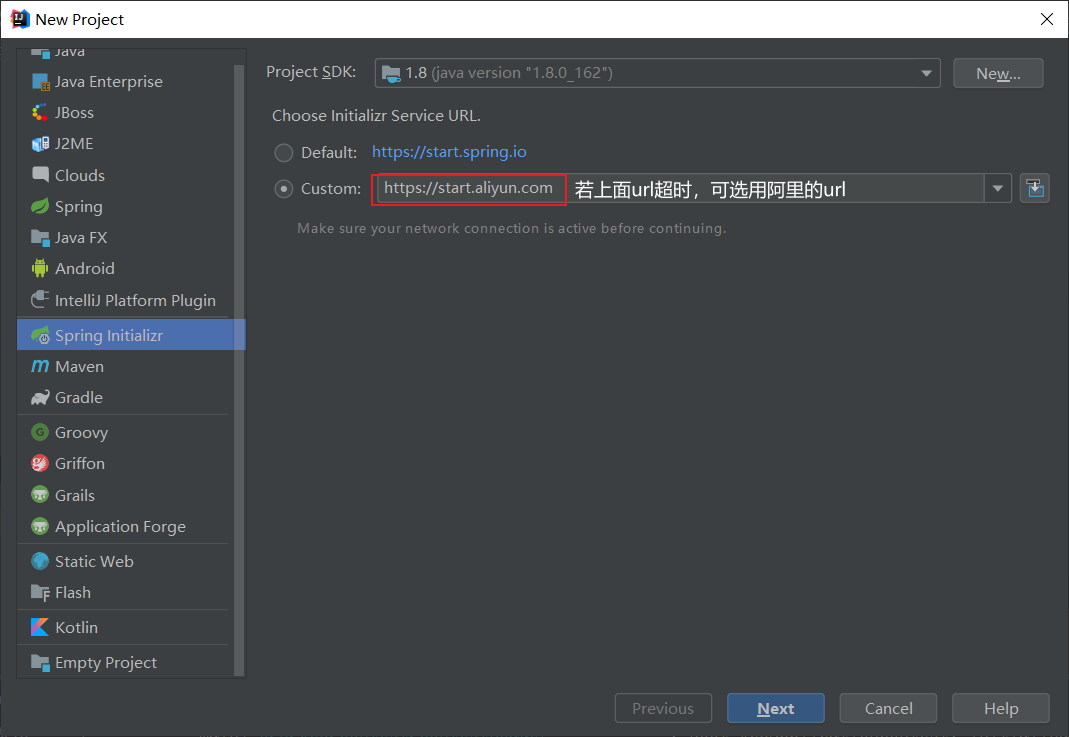Viewport: 1069px width, 737px height.
Task: Close the New Project dialog
Action: point(1047,19)
